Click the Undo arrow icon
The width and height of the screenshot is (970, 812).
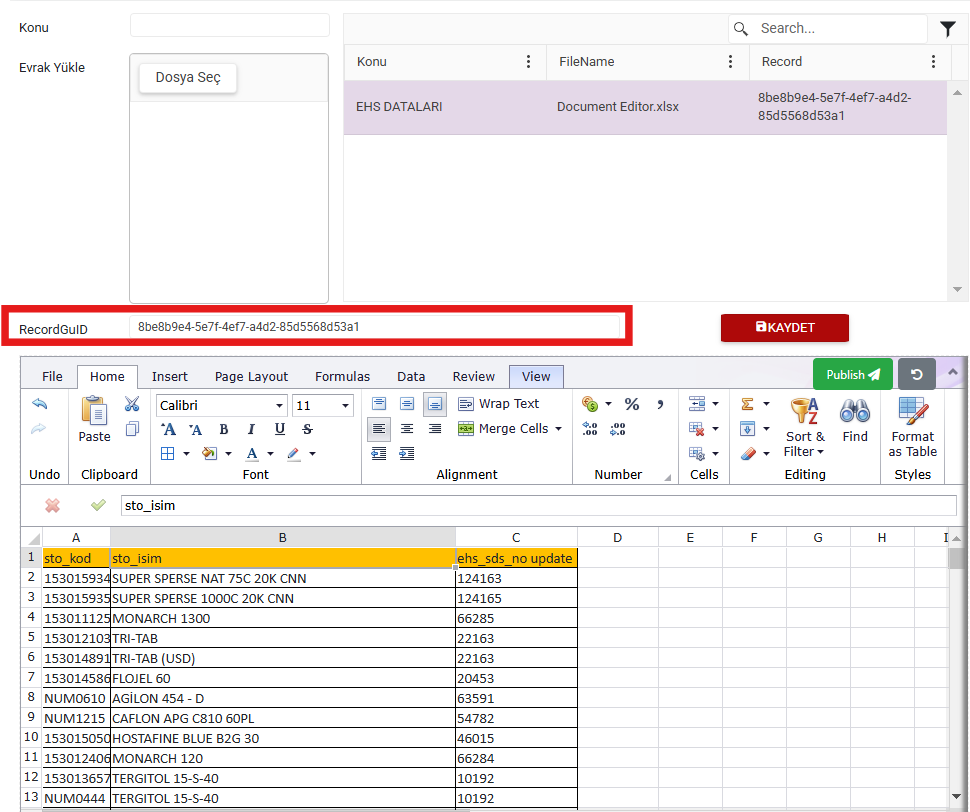(x=39, y=404)
